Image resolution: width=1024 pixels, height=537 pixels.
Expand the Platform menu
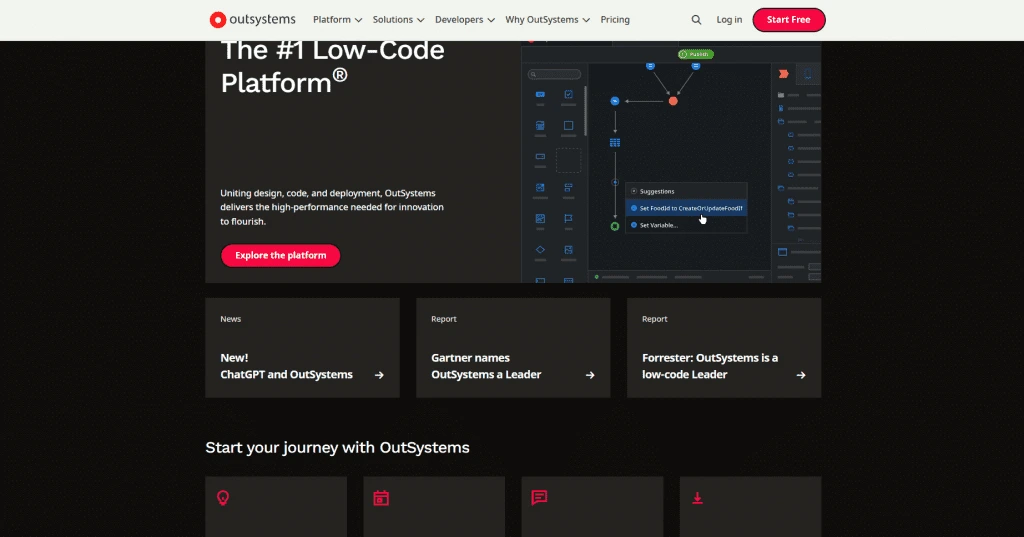pyautogui.click(x=337, y=20)
